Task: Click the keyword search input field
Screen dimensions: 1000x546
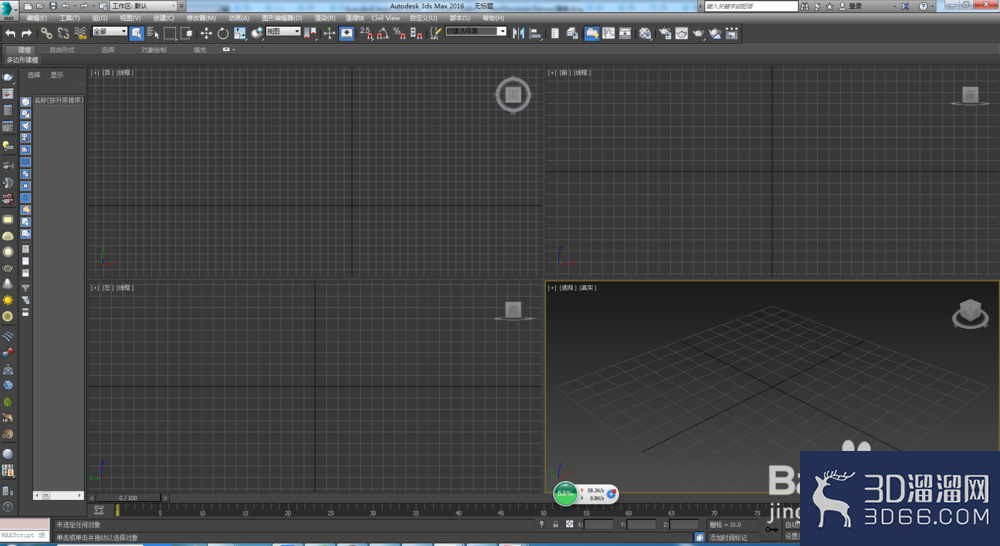Action: pyautogui.click(x=751, y=6)
